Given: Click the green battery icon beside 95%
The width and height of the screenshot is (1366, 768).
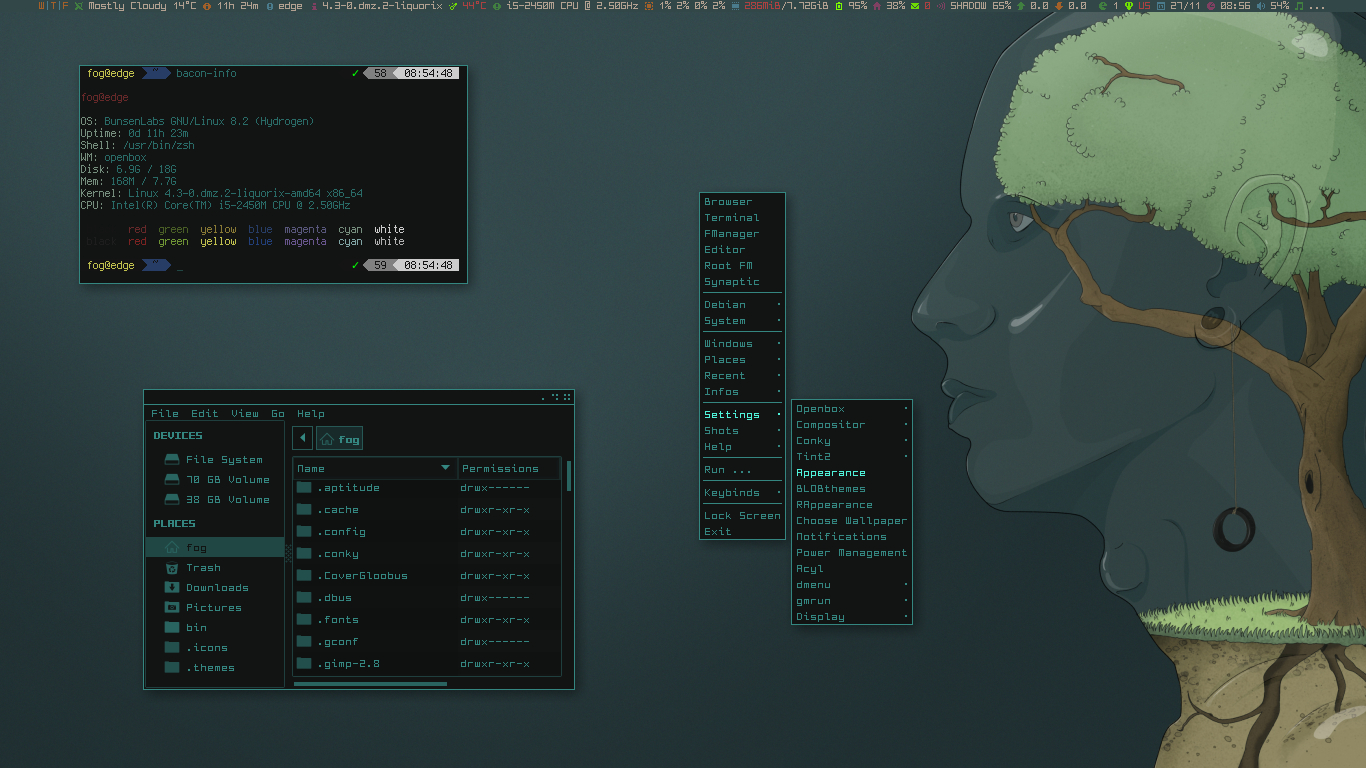Looking at the screenshot, I should pos(838,6).
